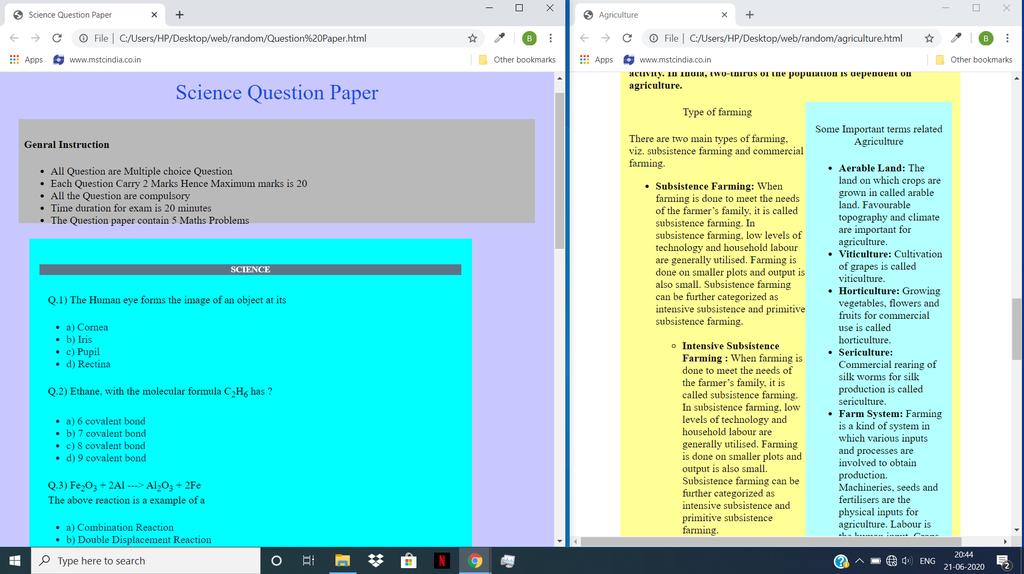Click 'Genral Instruction' heading
The image size is (1024, 574).
coord(67,144)
